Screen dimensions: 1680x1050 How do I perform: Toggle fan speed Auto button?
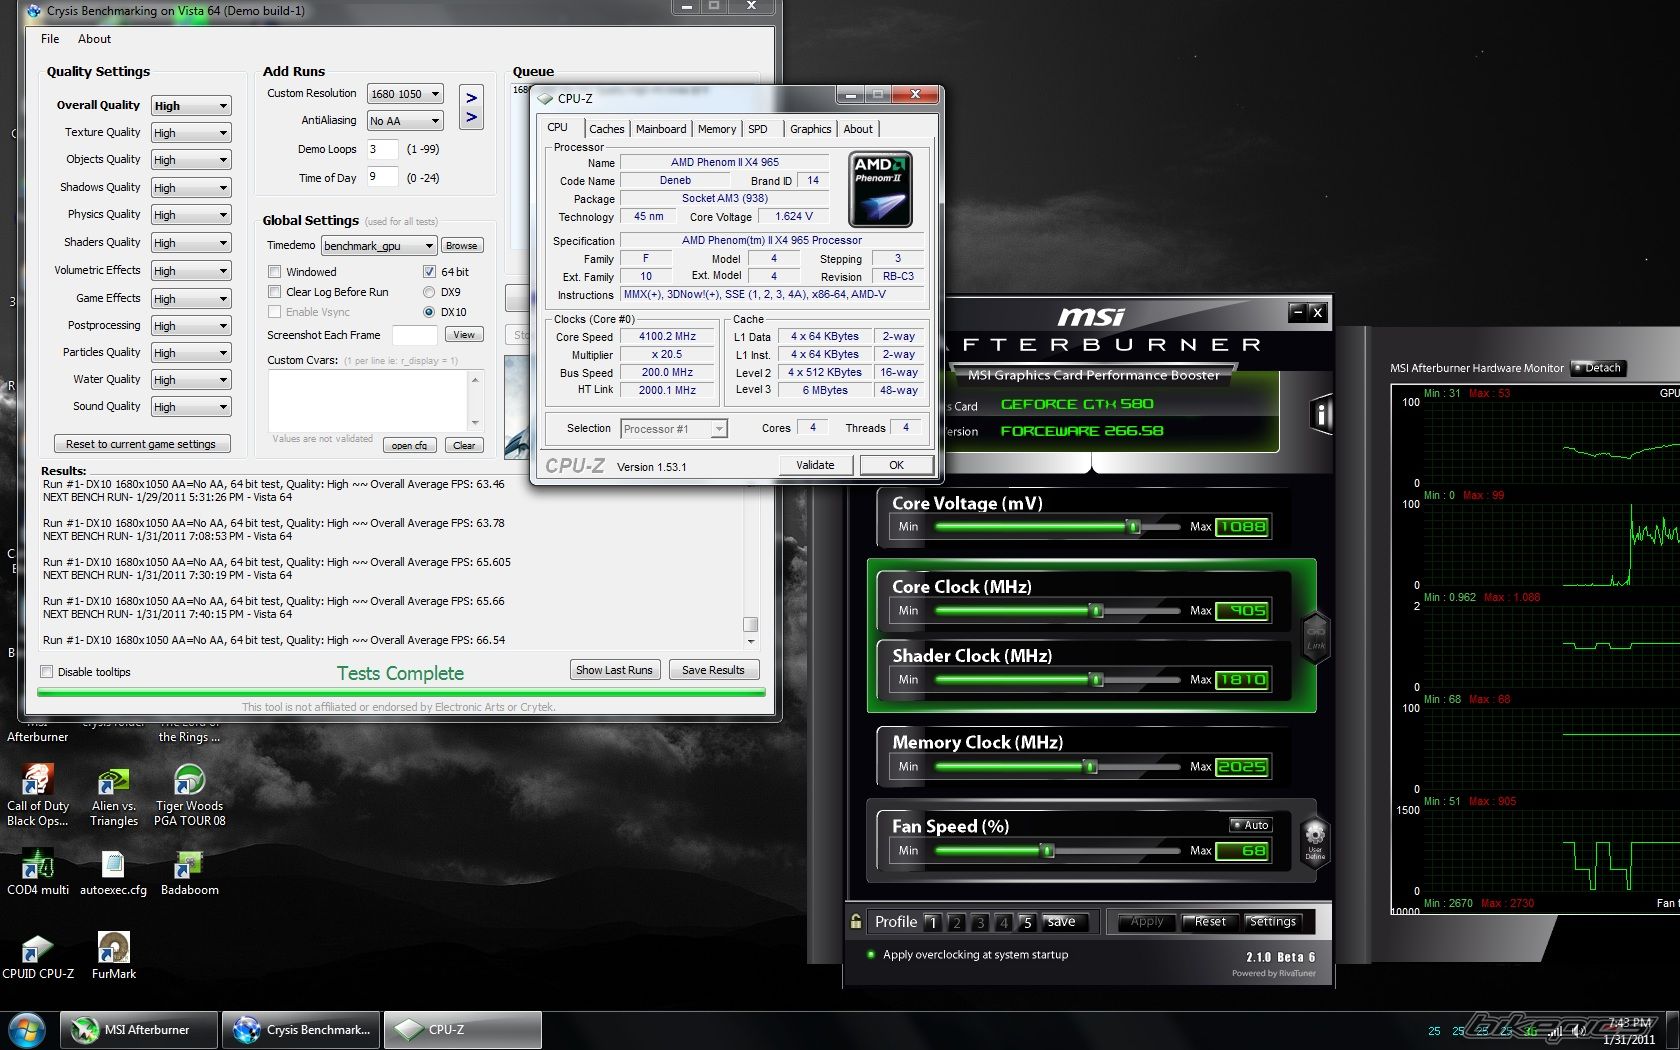[x=1250, y=825]
